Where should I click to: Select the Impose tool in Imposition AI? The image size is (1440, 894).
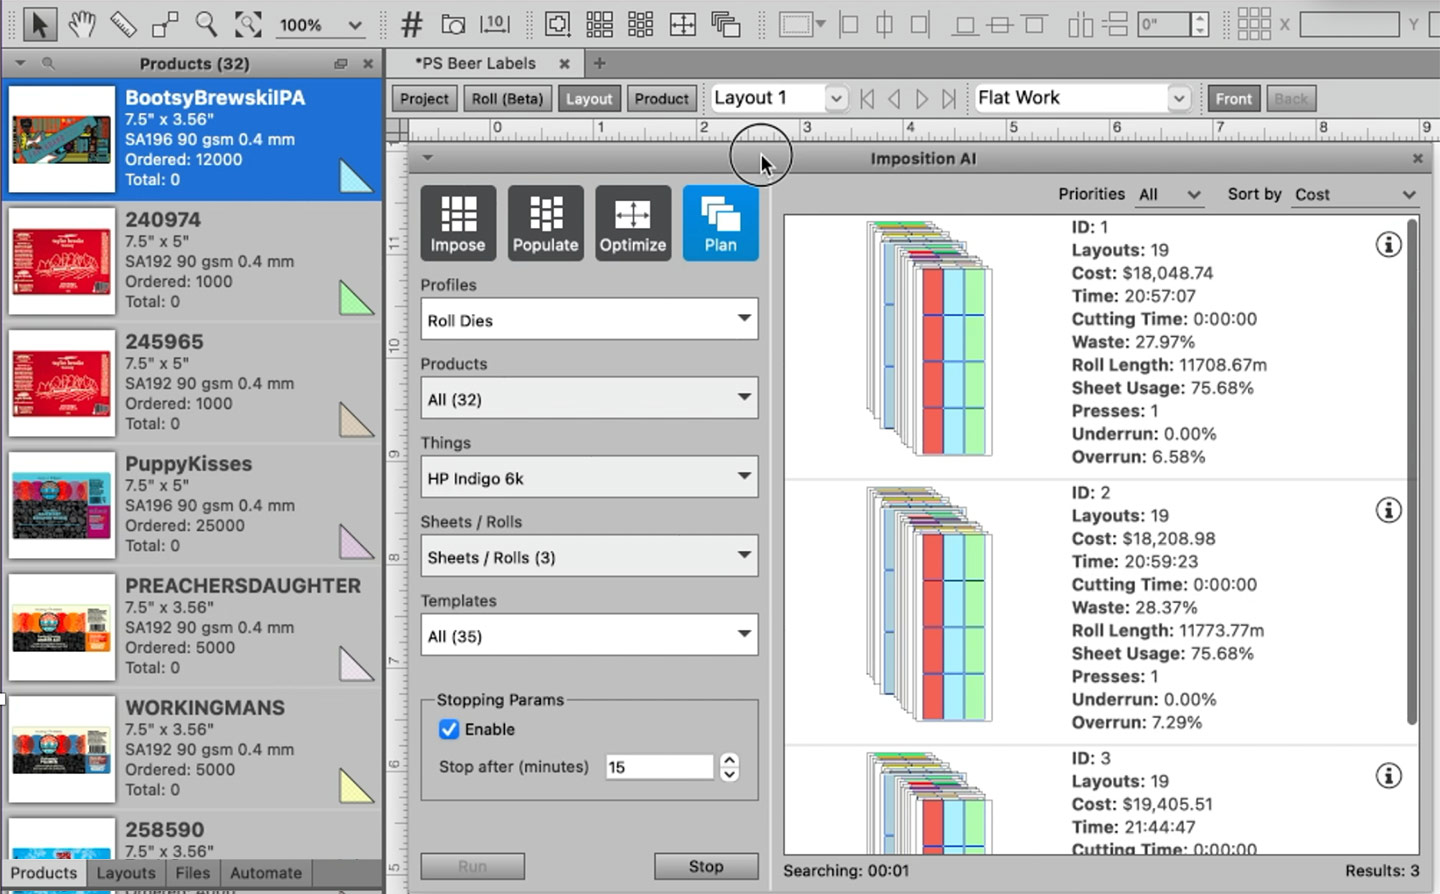(x=458, y=222)
